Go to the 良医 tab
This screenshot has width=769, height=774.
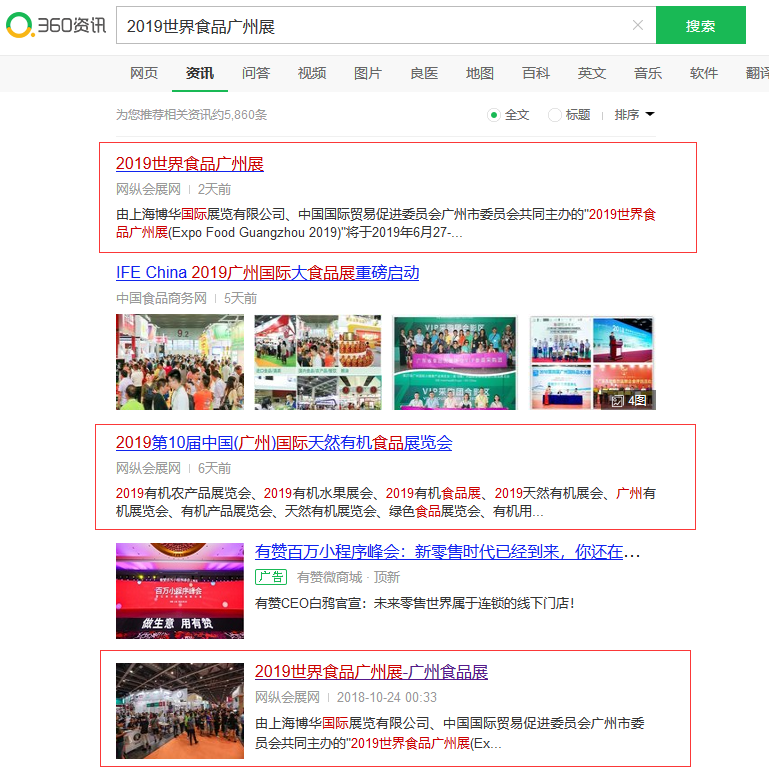(423, 73)
